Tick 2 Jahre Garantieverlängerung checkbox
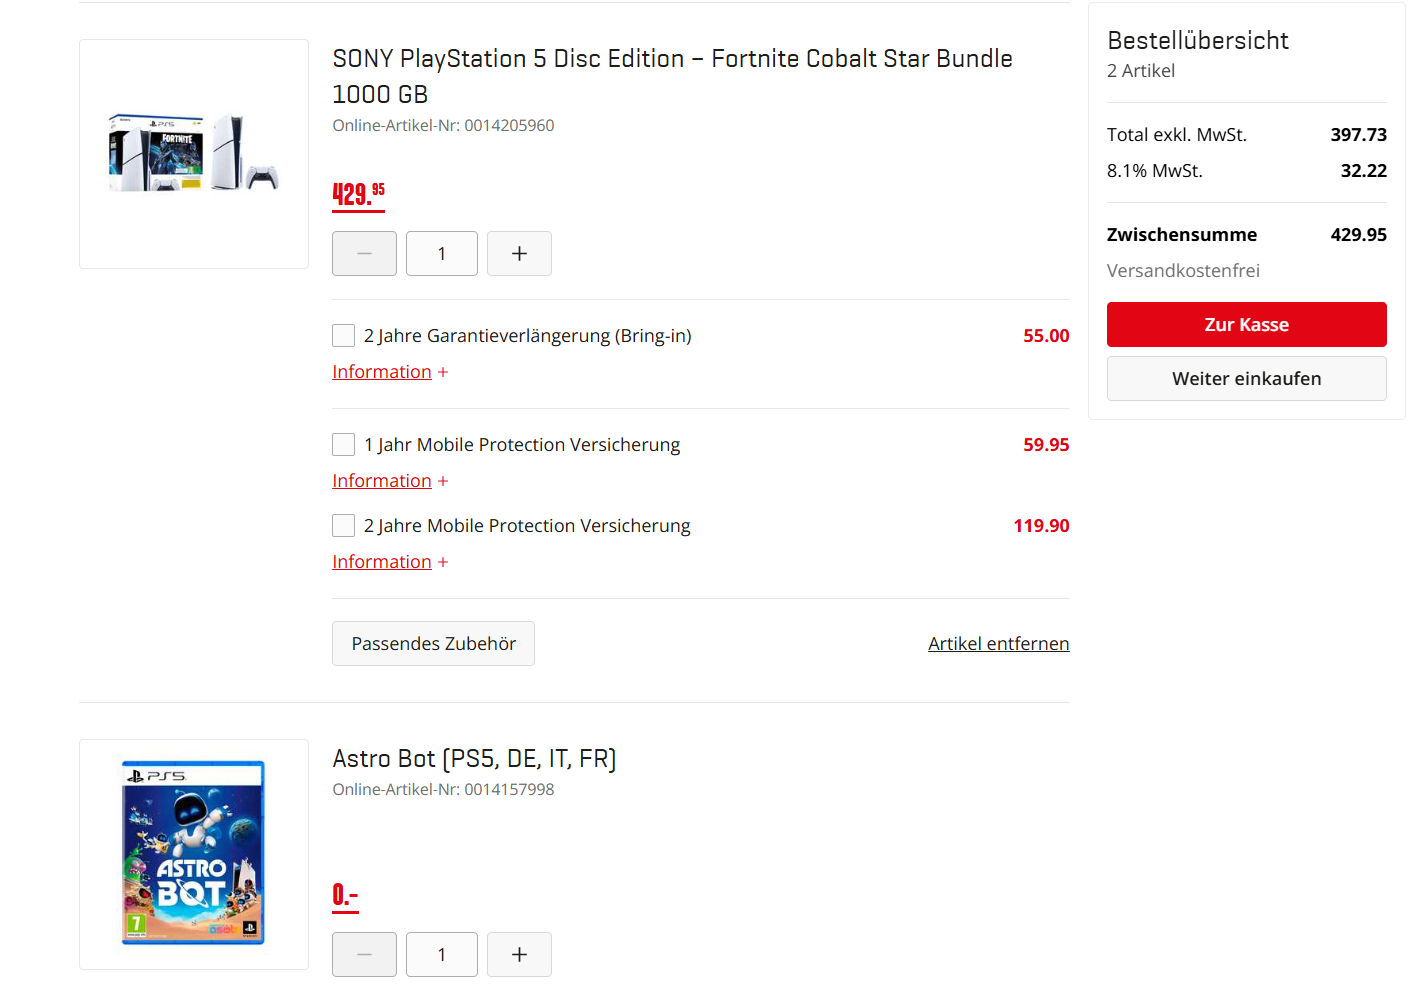Screen dimensions: 1409x990 [x=344, y=336]
